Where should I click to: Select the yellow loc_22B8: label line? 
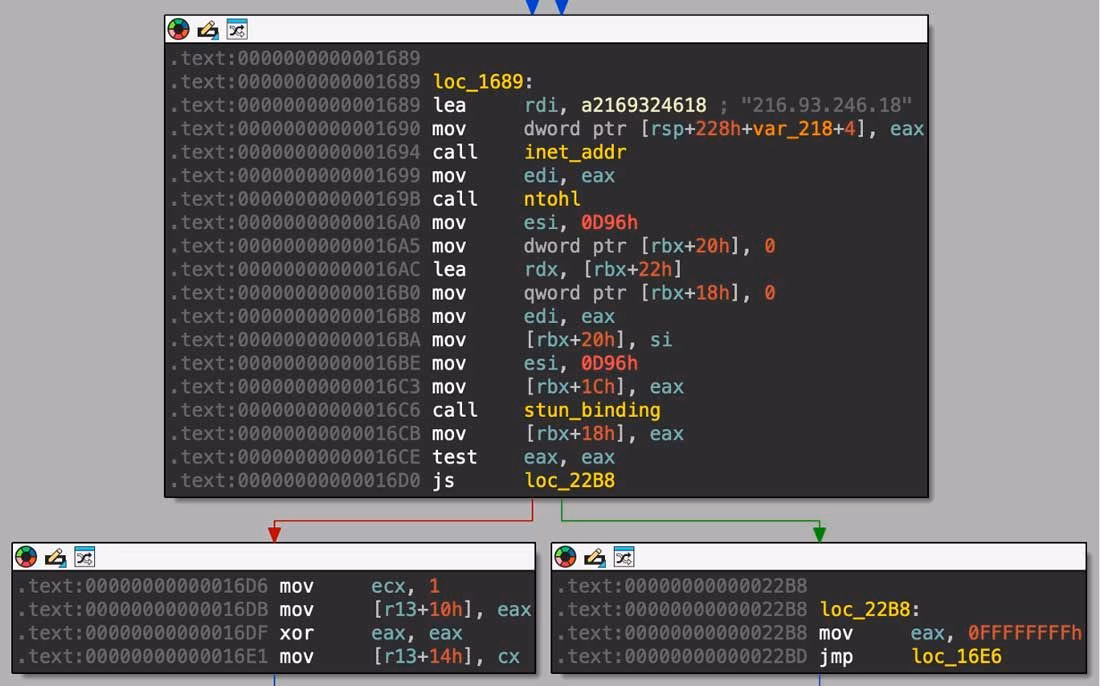tap(870, 610)
